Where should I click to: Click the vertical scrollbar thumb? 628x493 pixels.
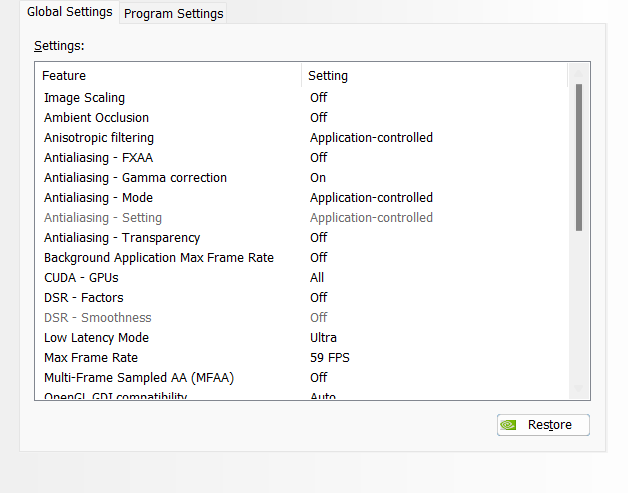click(578, 157)
